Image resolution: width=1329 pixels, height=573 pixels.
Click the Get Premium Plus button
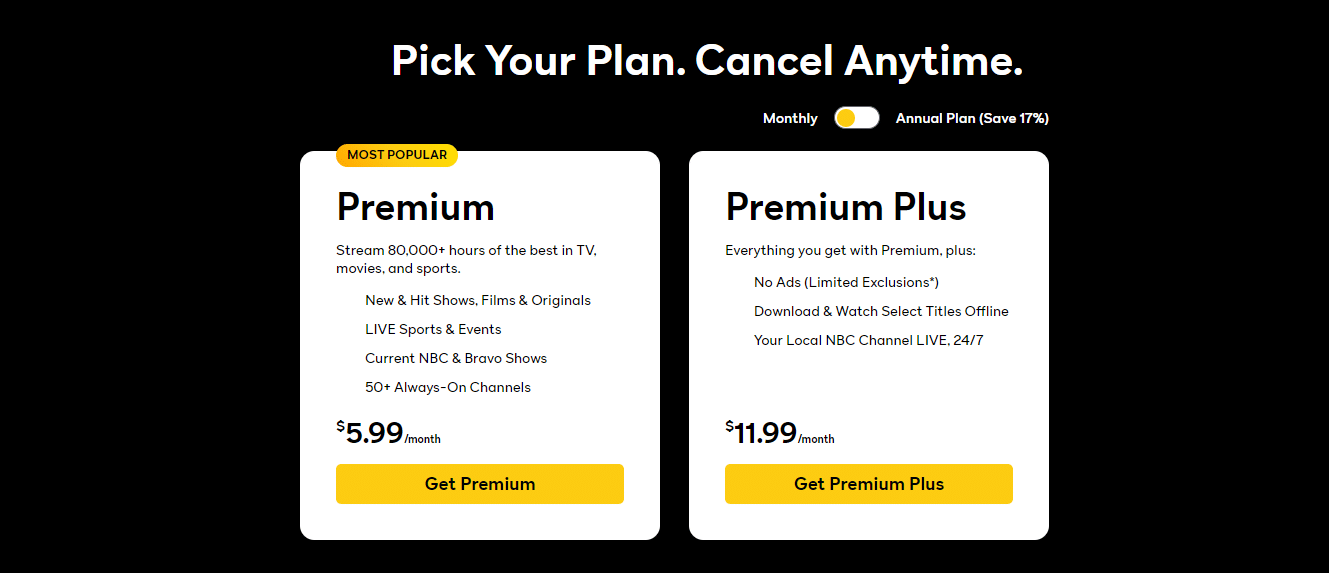(869, 484)
